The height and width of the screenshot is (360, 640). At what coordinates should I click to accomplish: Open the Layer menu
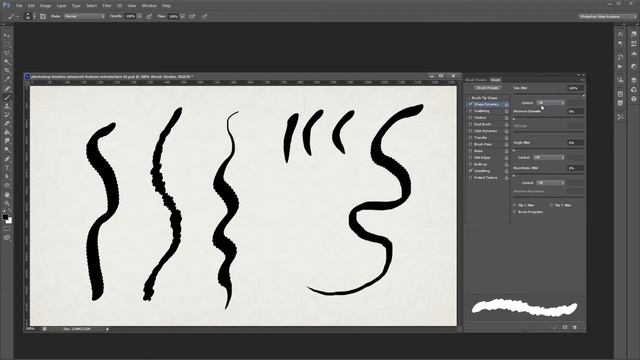62,6
